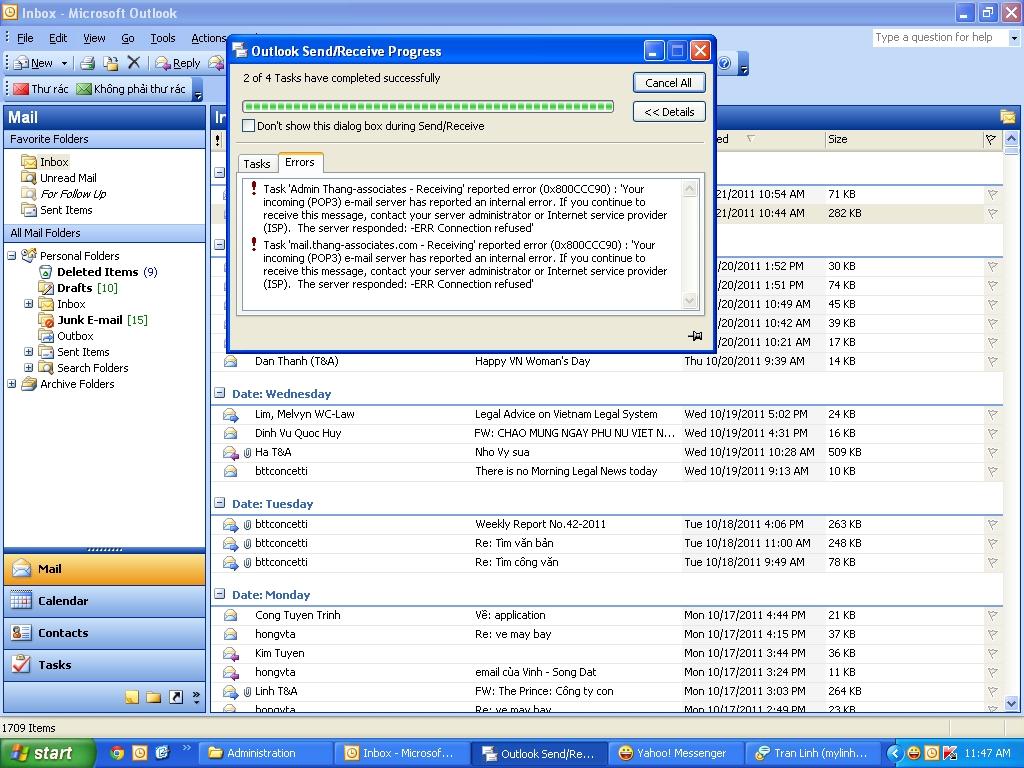Flag the Dan Thanh (T&A) message
Image resolution: width=1024 pixels, height=768 pixels.
click(x=992, y=361)
